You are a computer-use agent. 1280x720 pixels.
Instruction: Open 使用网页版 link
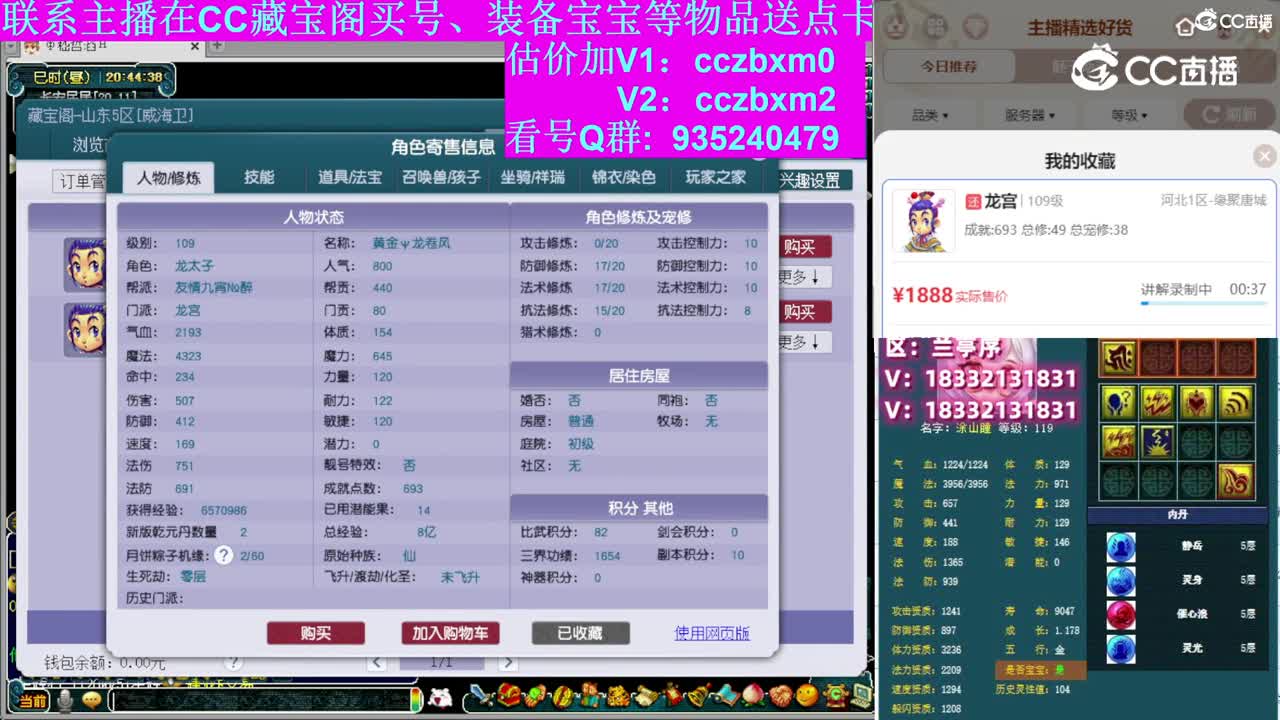[x=712, y=633]
